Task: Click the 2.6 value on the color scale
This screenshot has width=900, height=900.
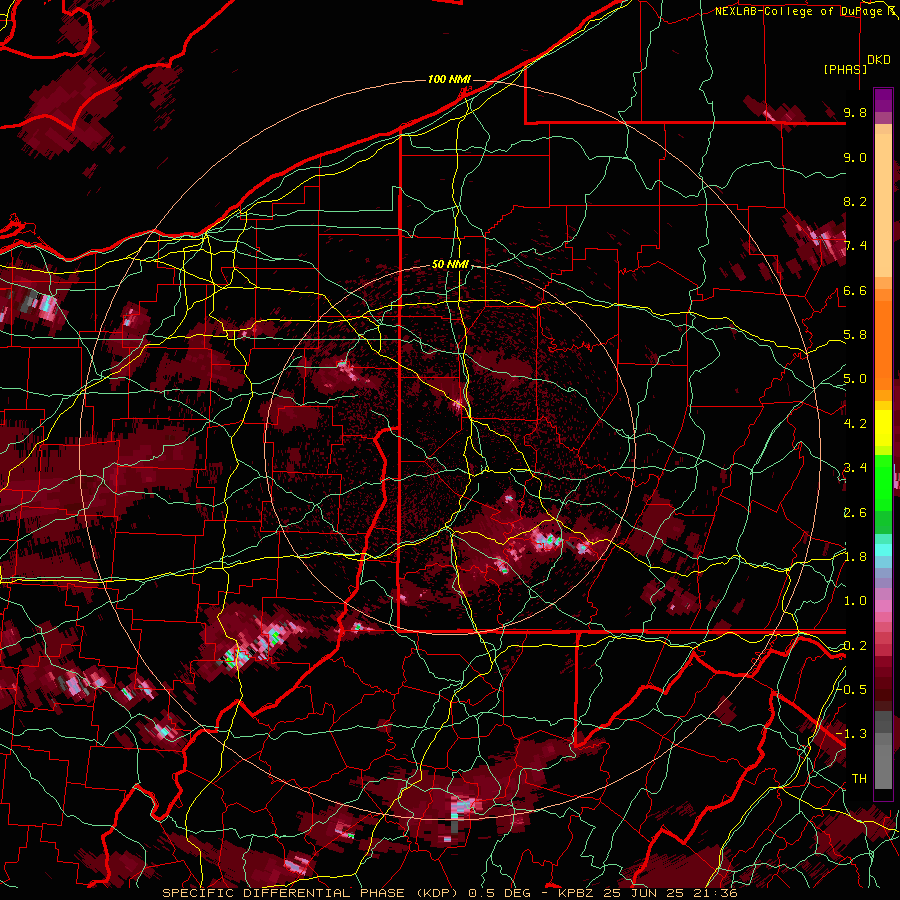Action: (x=855, y=513)
